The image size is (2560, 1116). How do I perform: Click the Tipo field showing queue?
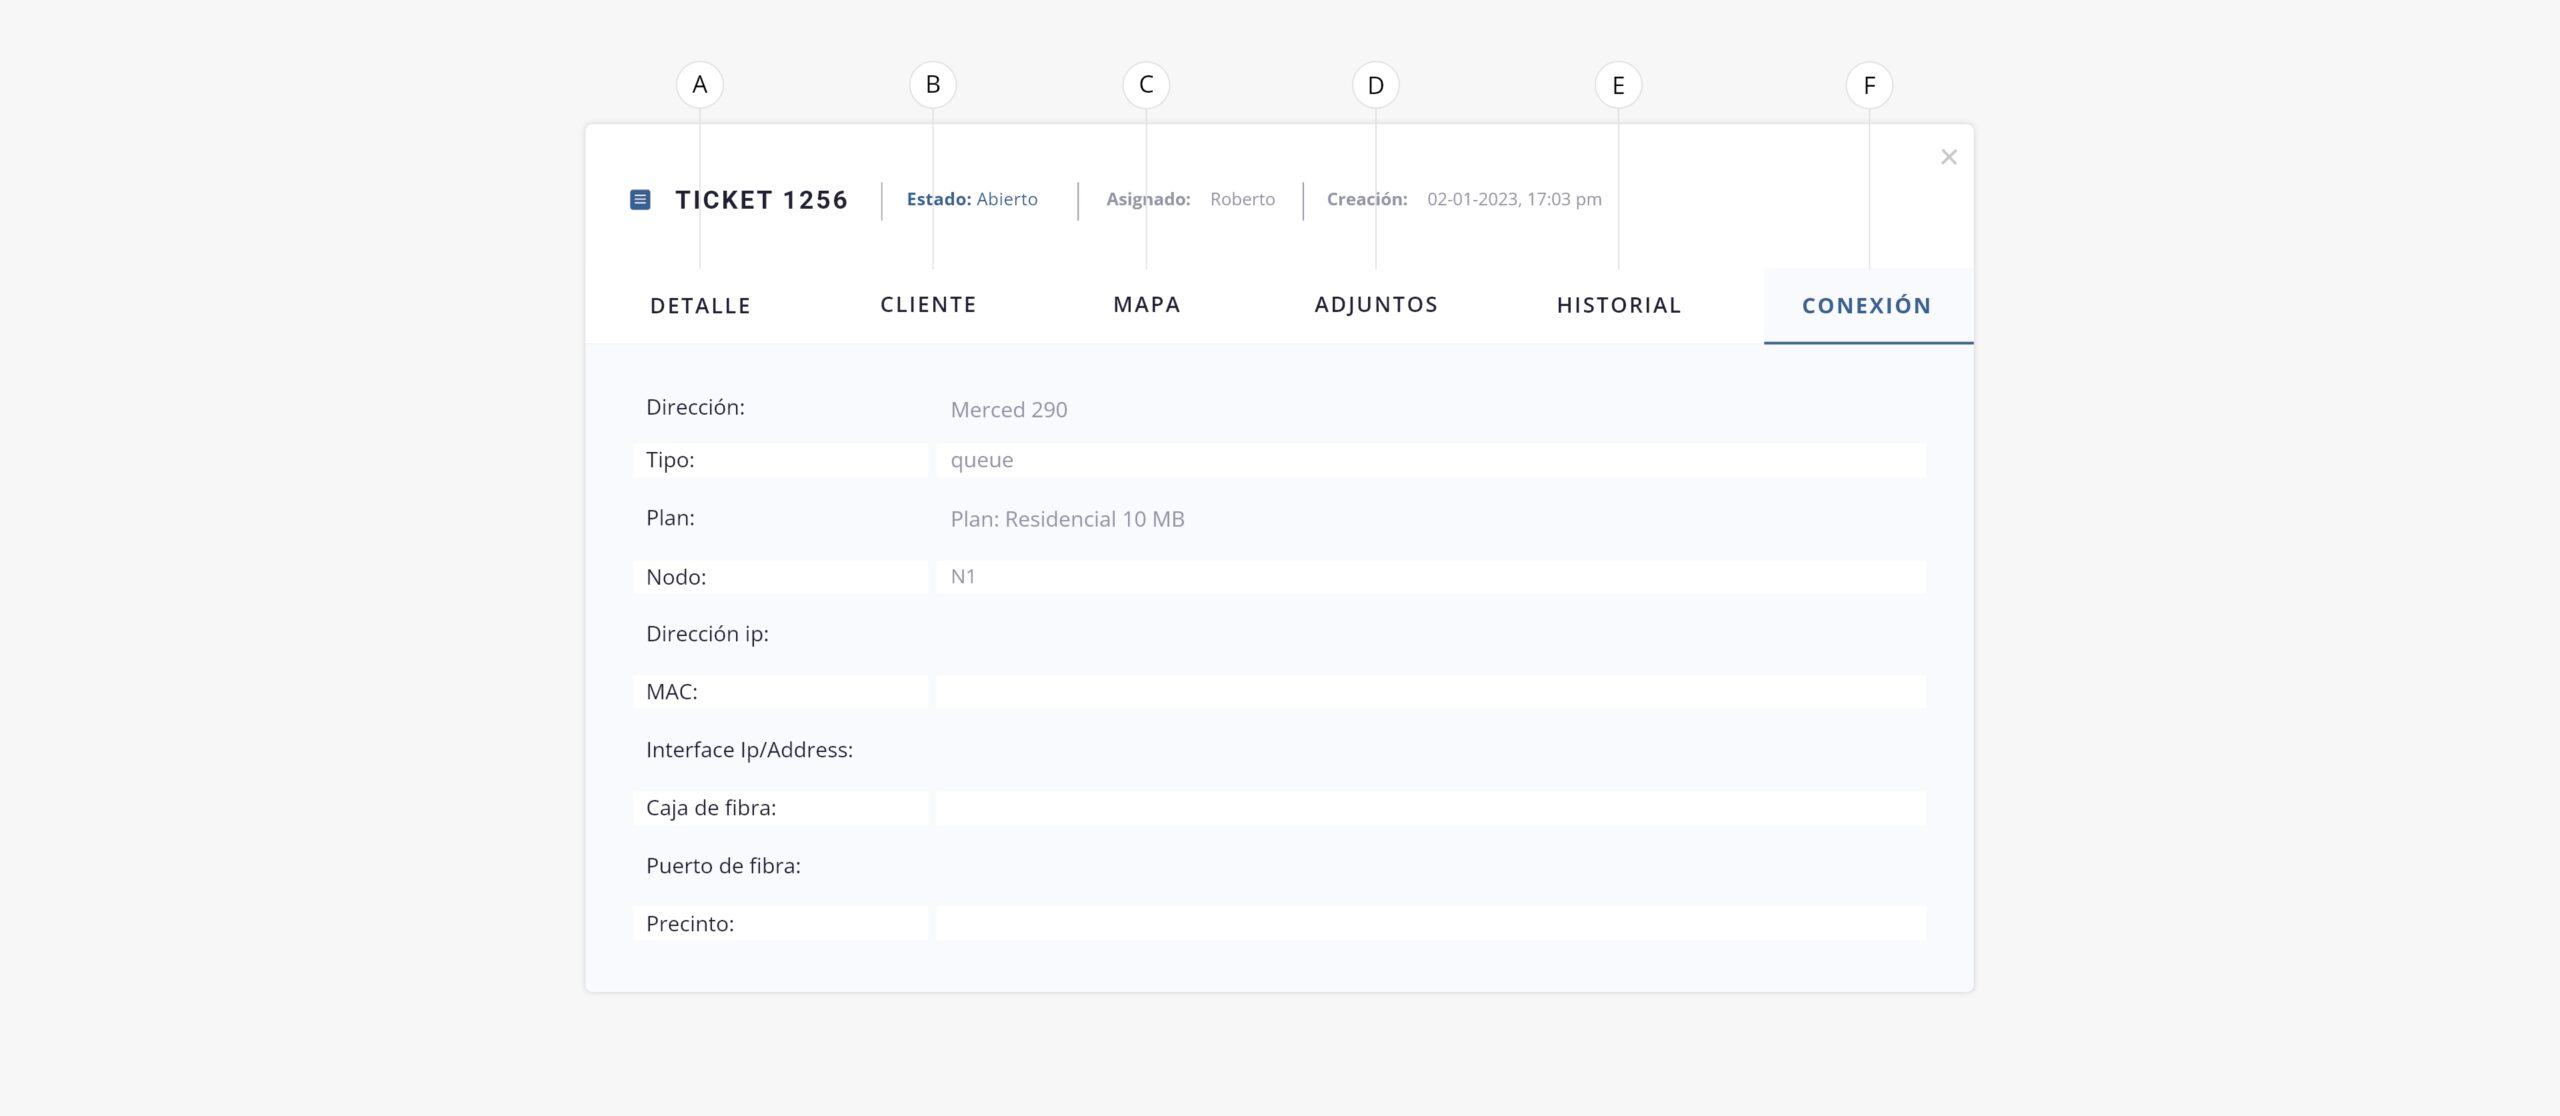1430,460
